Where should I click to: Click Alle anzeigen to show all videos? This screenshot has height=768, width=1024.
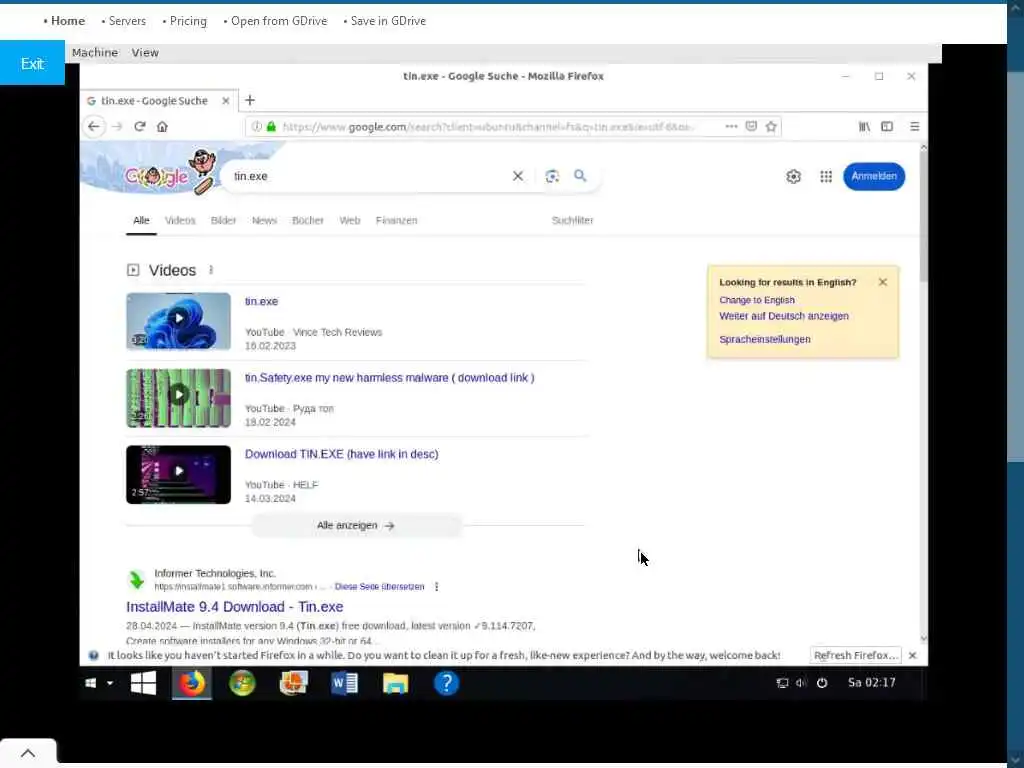coord(357,526)
